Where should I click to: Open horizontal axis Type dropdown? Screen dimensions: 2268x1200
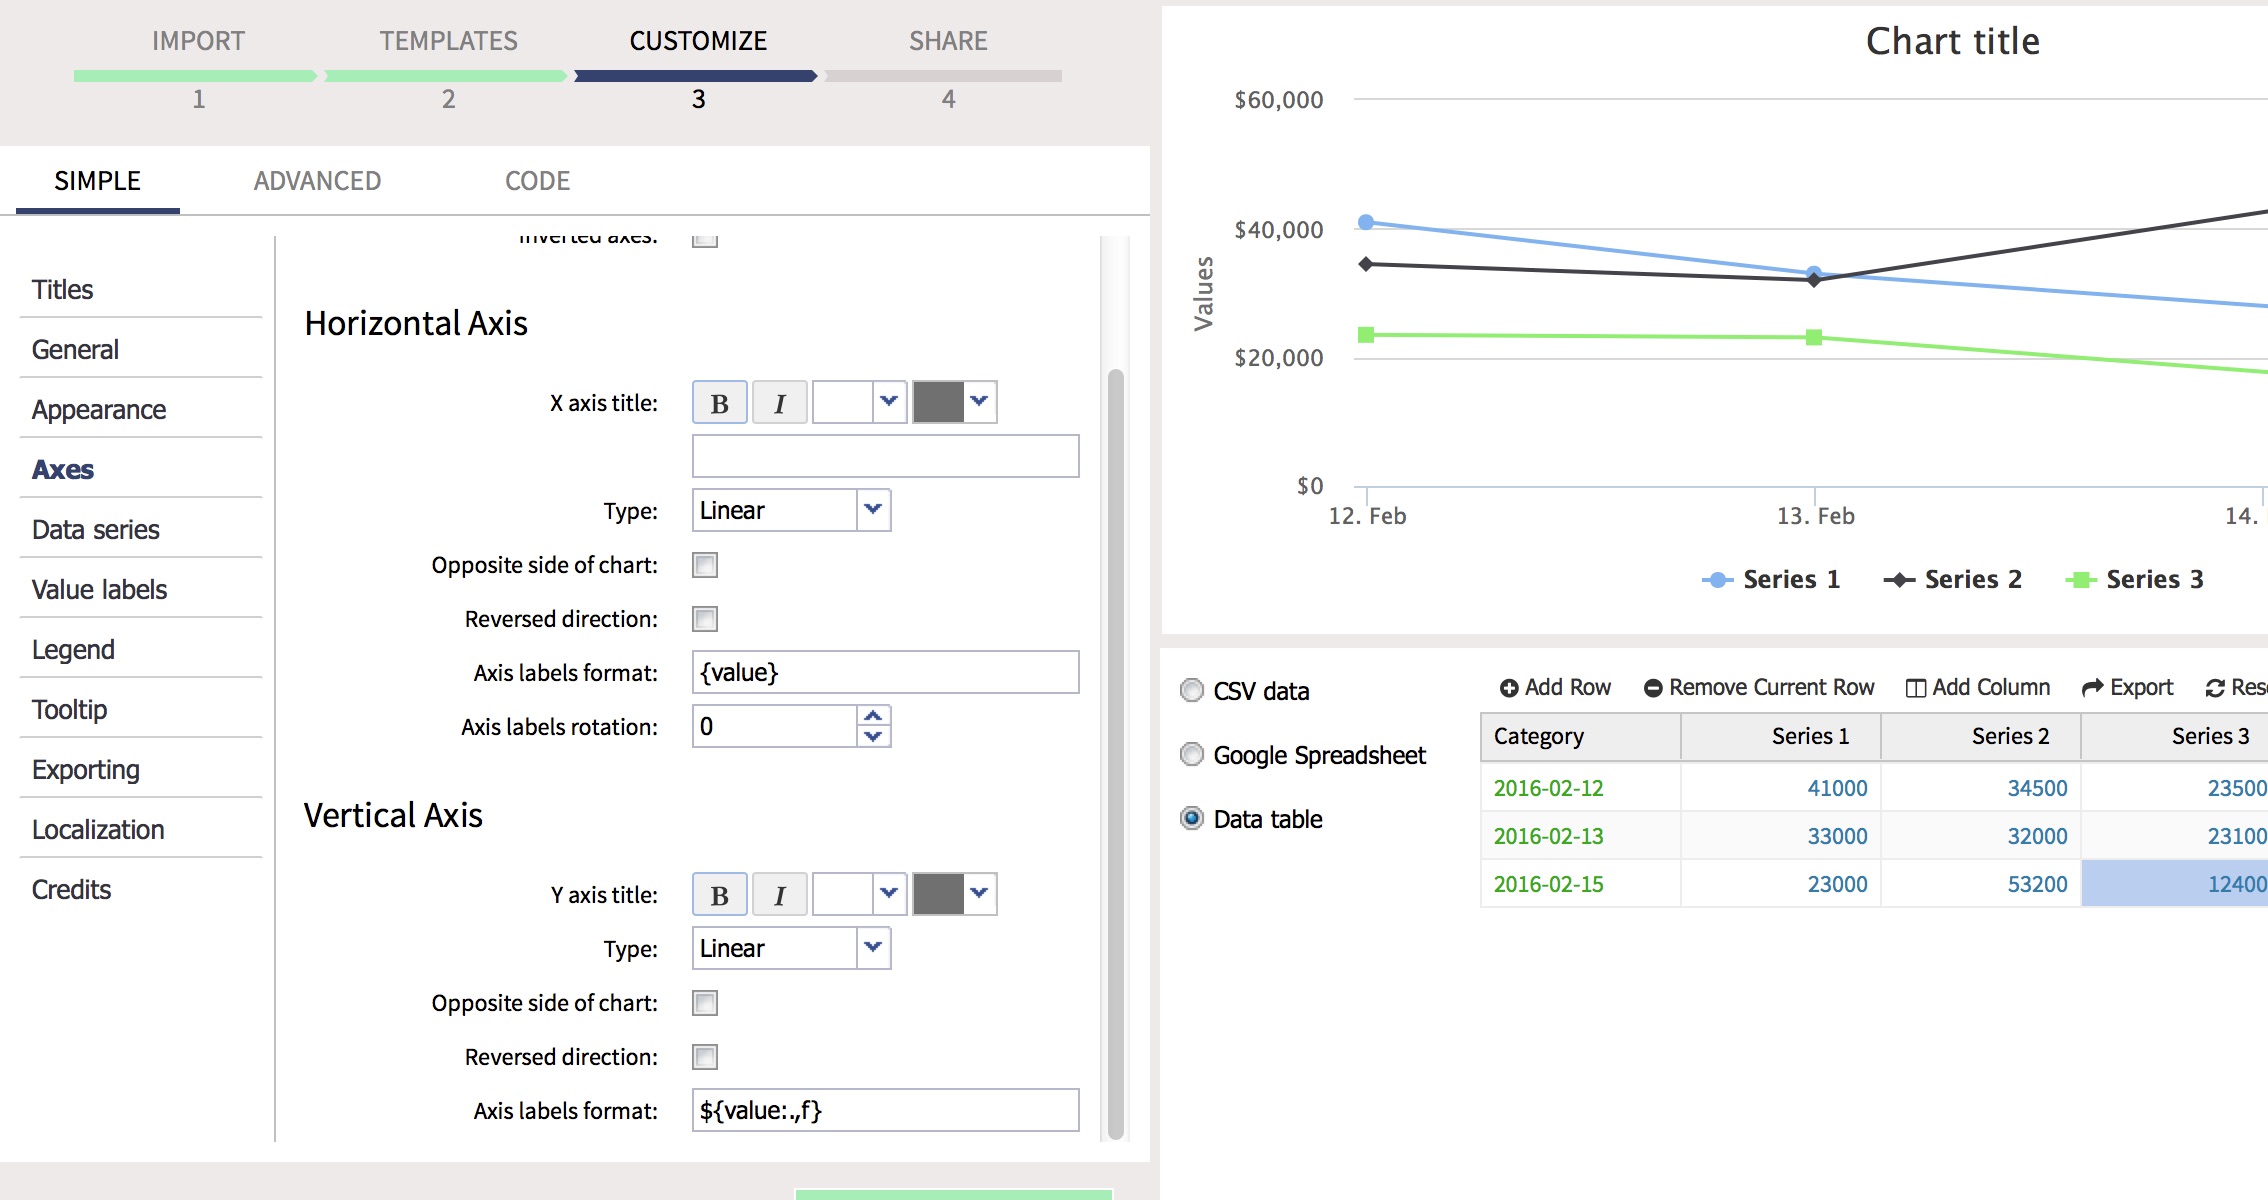click(873, 510)
